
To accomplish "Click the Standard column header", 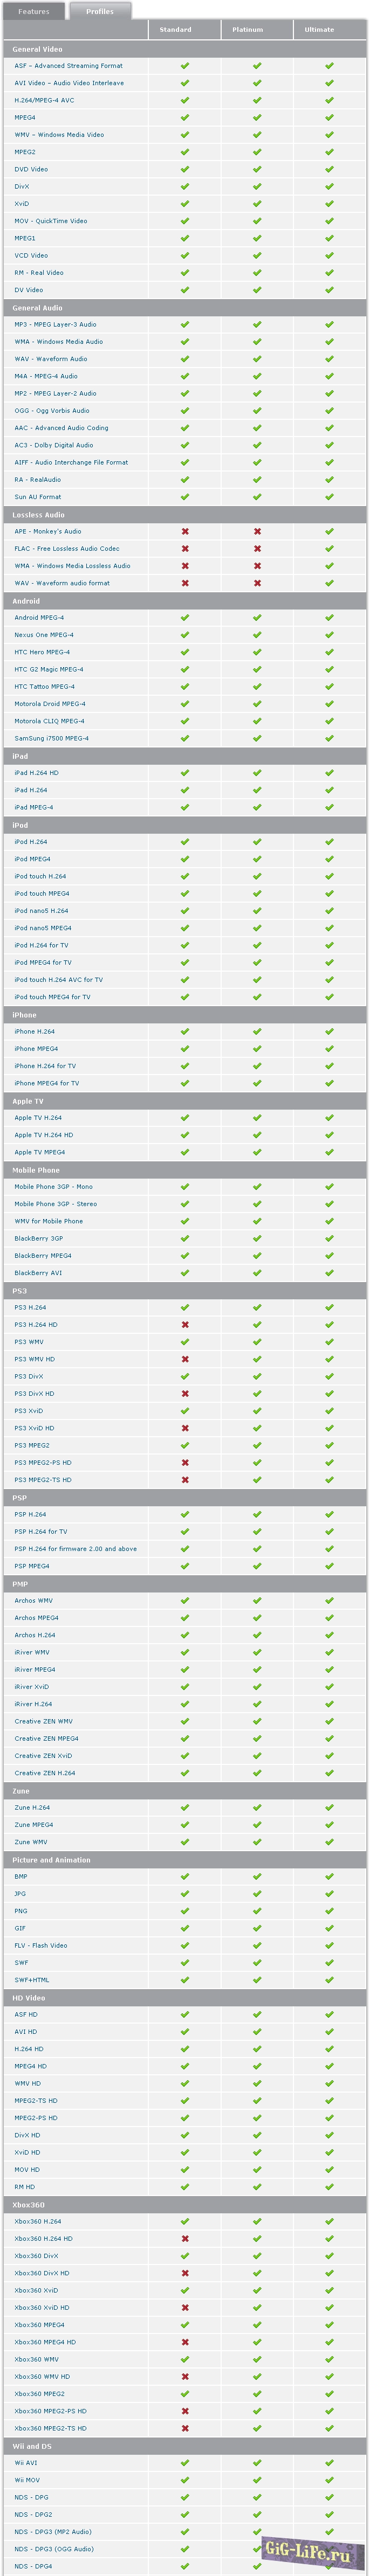I will click(176, 30).
